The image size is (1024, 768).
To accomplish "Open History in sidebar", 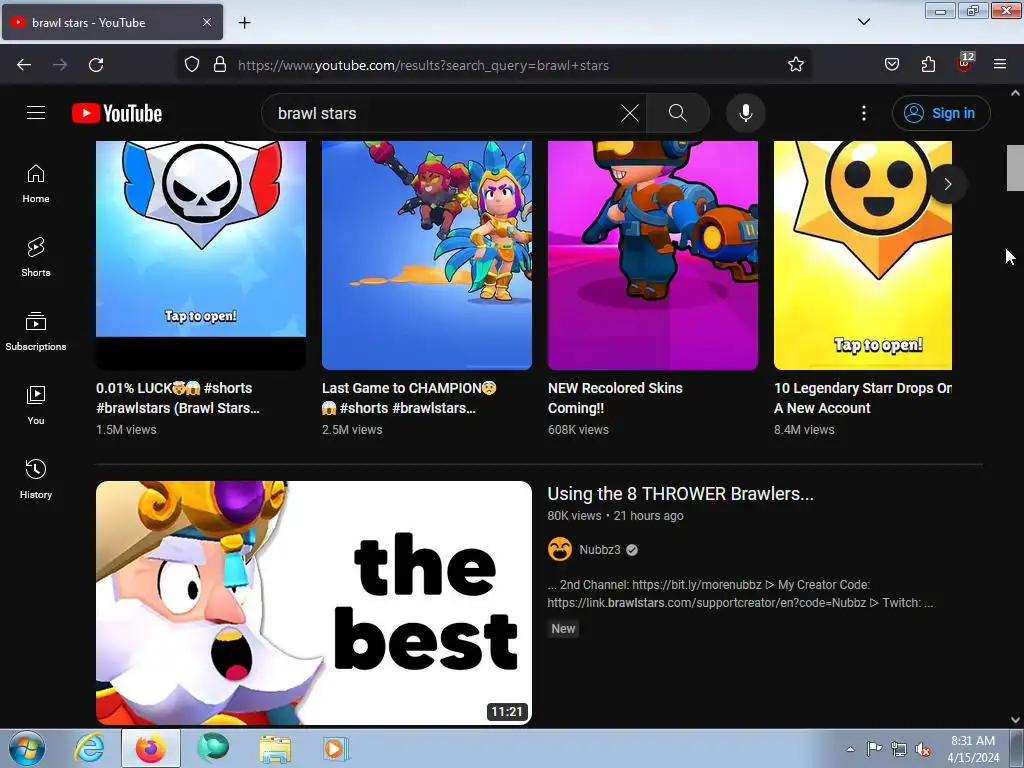I will click(36, 479).
